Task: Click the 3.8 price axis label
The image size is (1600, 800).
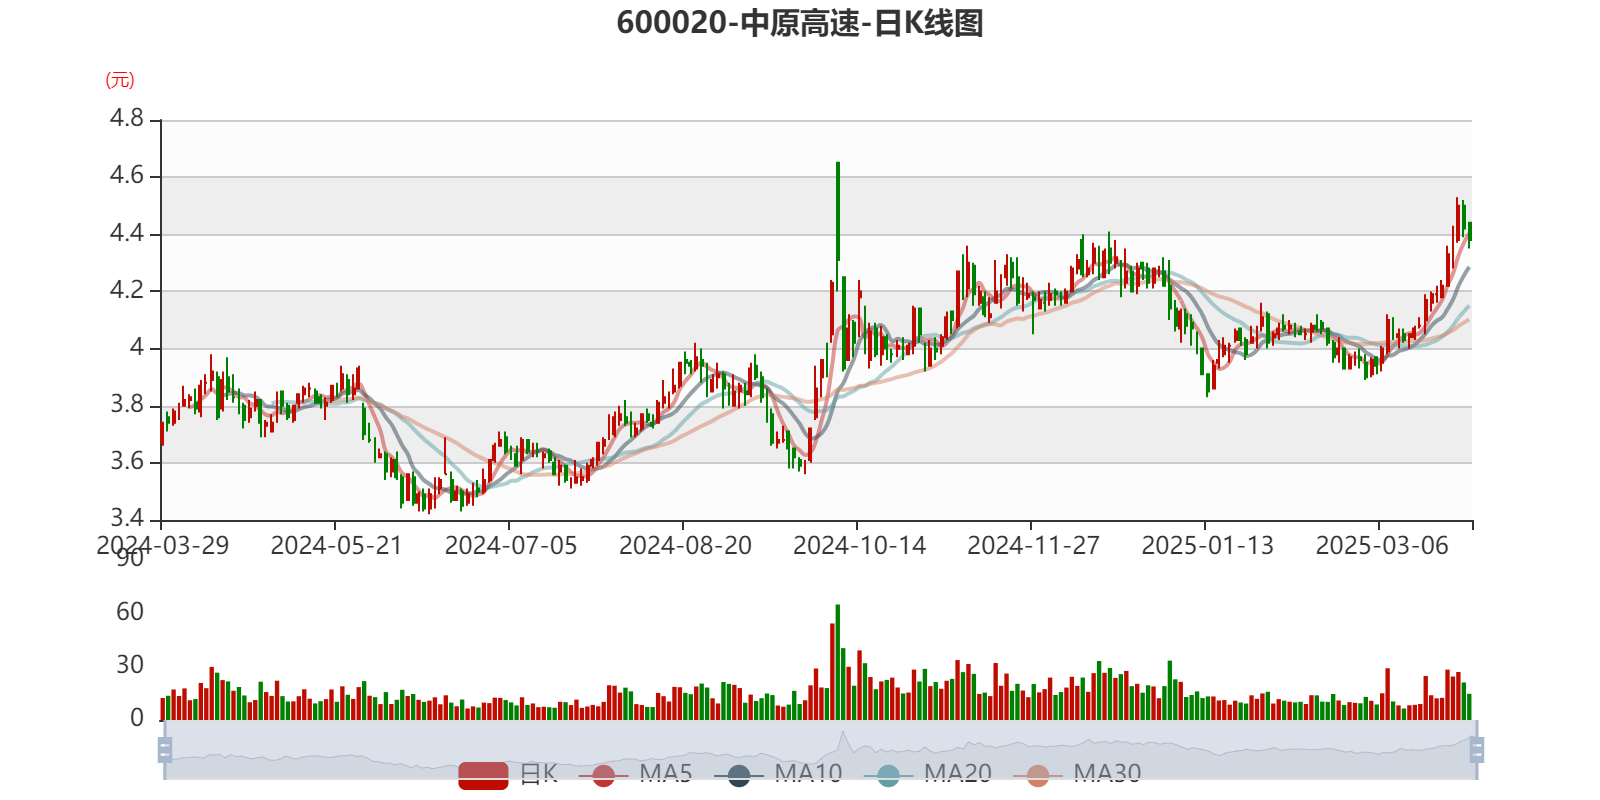Action: 127,405
